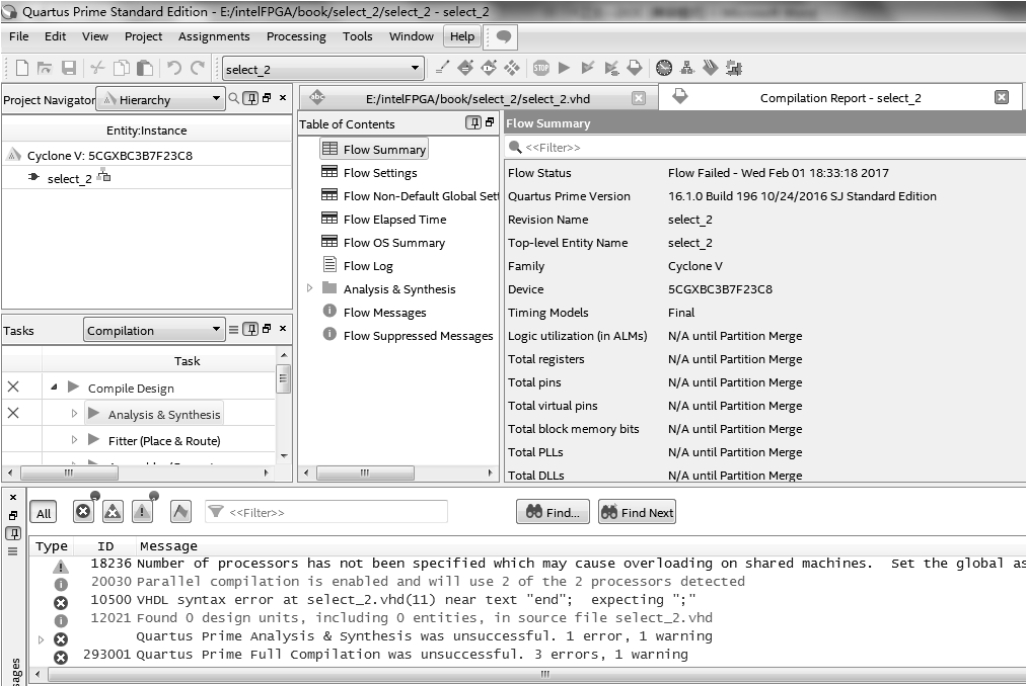Open the Window menu

(x=411, y=37)
